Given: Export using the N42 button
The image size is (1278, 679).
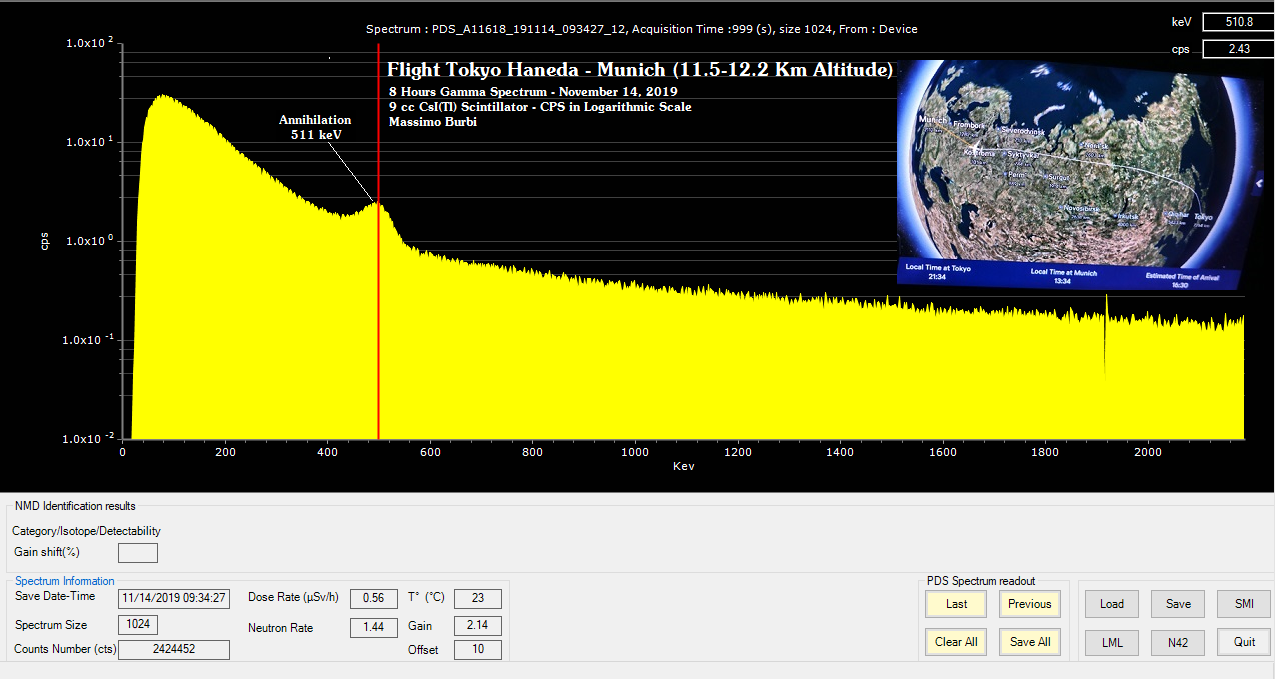Looking at the screenshot, I should 1178,642.
